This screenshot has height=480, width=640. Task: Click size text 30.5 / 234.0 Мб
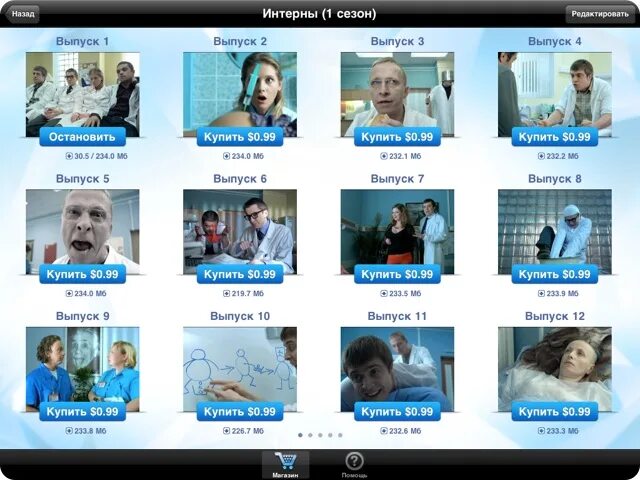101,156
